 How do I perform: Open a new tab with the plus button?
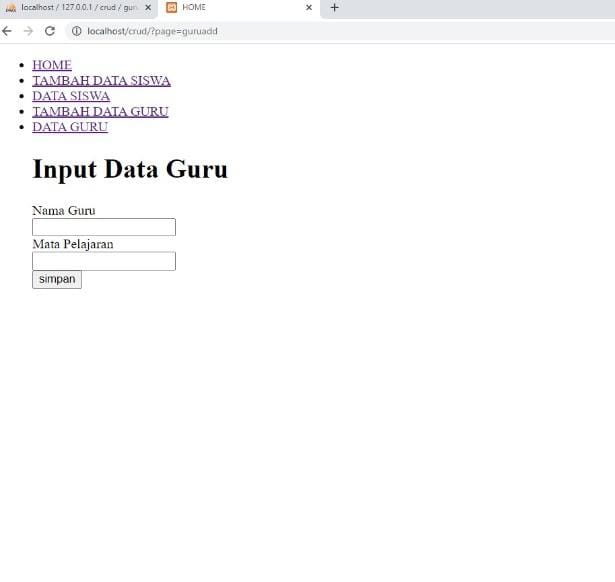[334, 8]
